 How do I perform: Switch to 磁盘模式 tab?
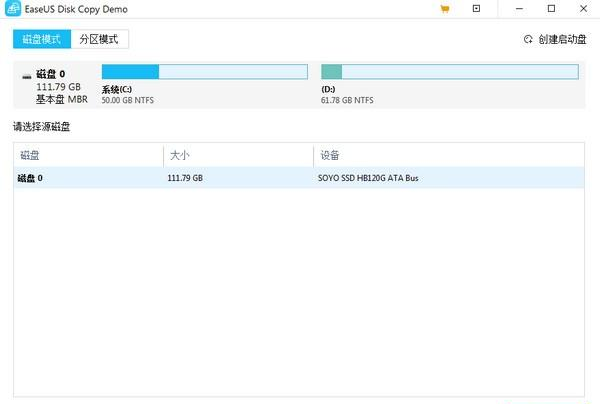click(42, 39)
